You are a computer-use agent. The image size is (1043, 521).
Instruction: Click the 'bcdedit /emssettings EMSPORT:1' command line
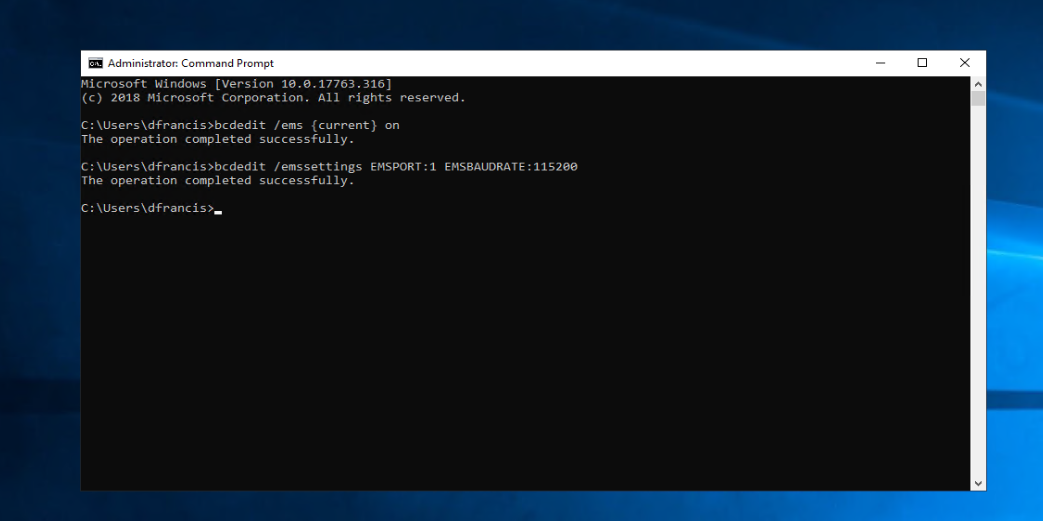tap(329, 166)
